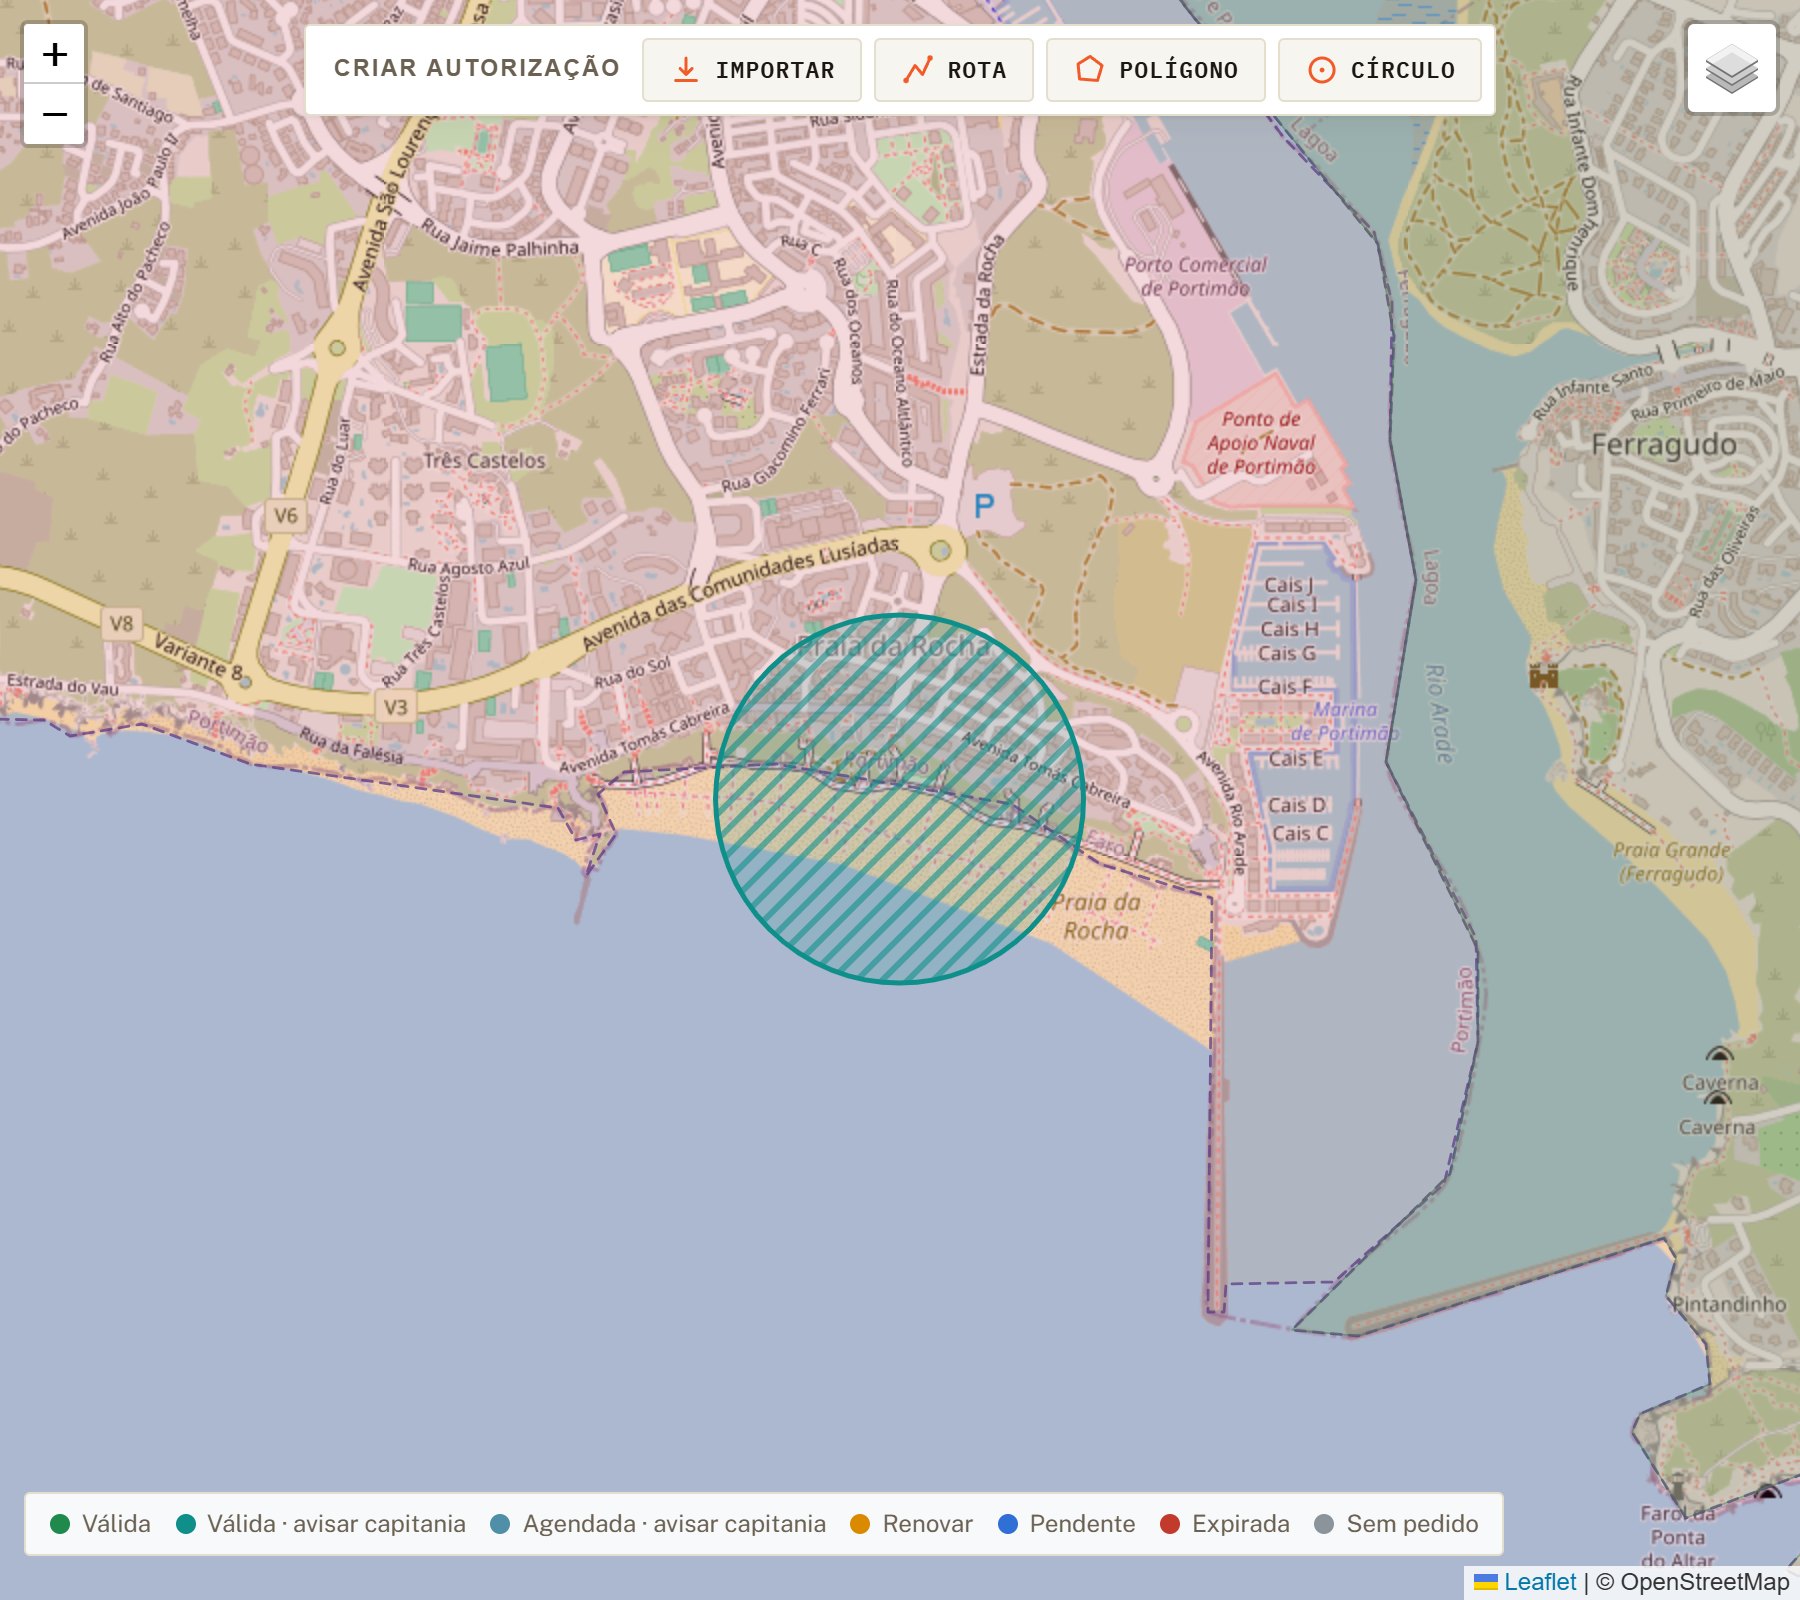Screen dimensions: 1800x1600
Task: Click the teal 'Válida · avisar capitania' dot
Action: click(x=186, y=1524)
